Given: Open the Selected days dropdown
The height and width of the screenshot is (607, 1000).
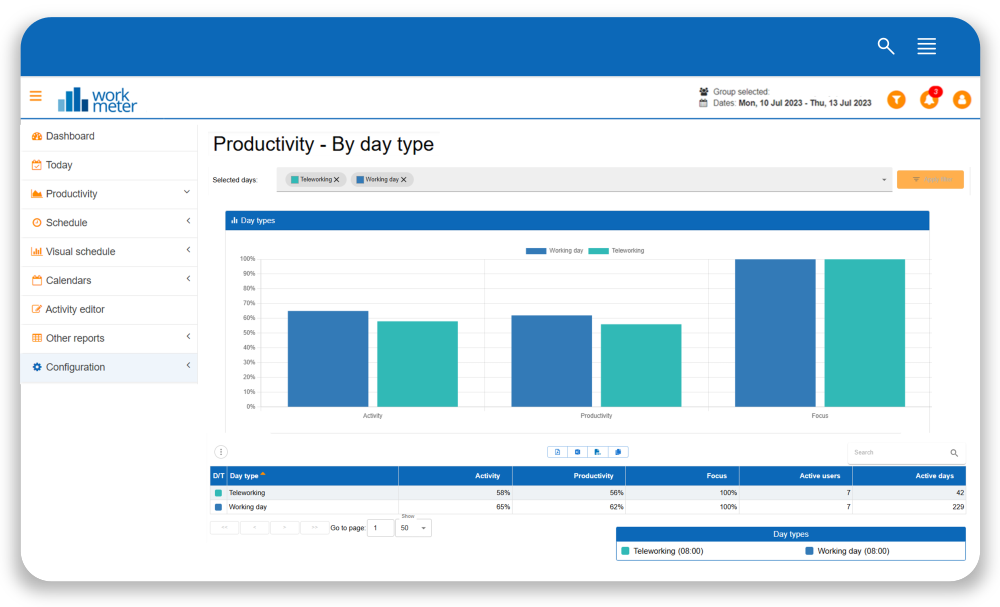Looking at the screenshot, I should (x=882, y=179).
